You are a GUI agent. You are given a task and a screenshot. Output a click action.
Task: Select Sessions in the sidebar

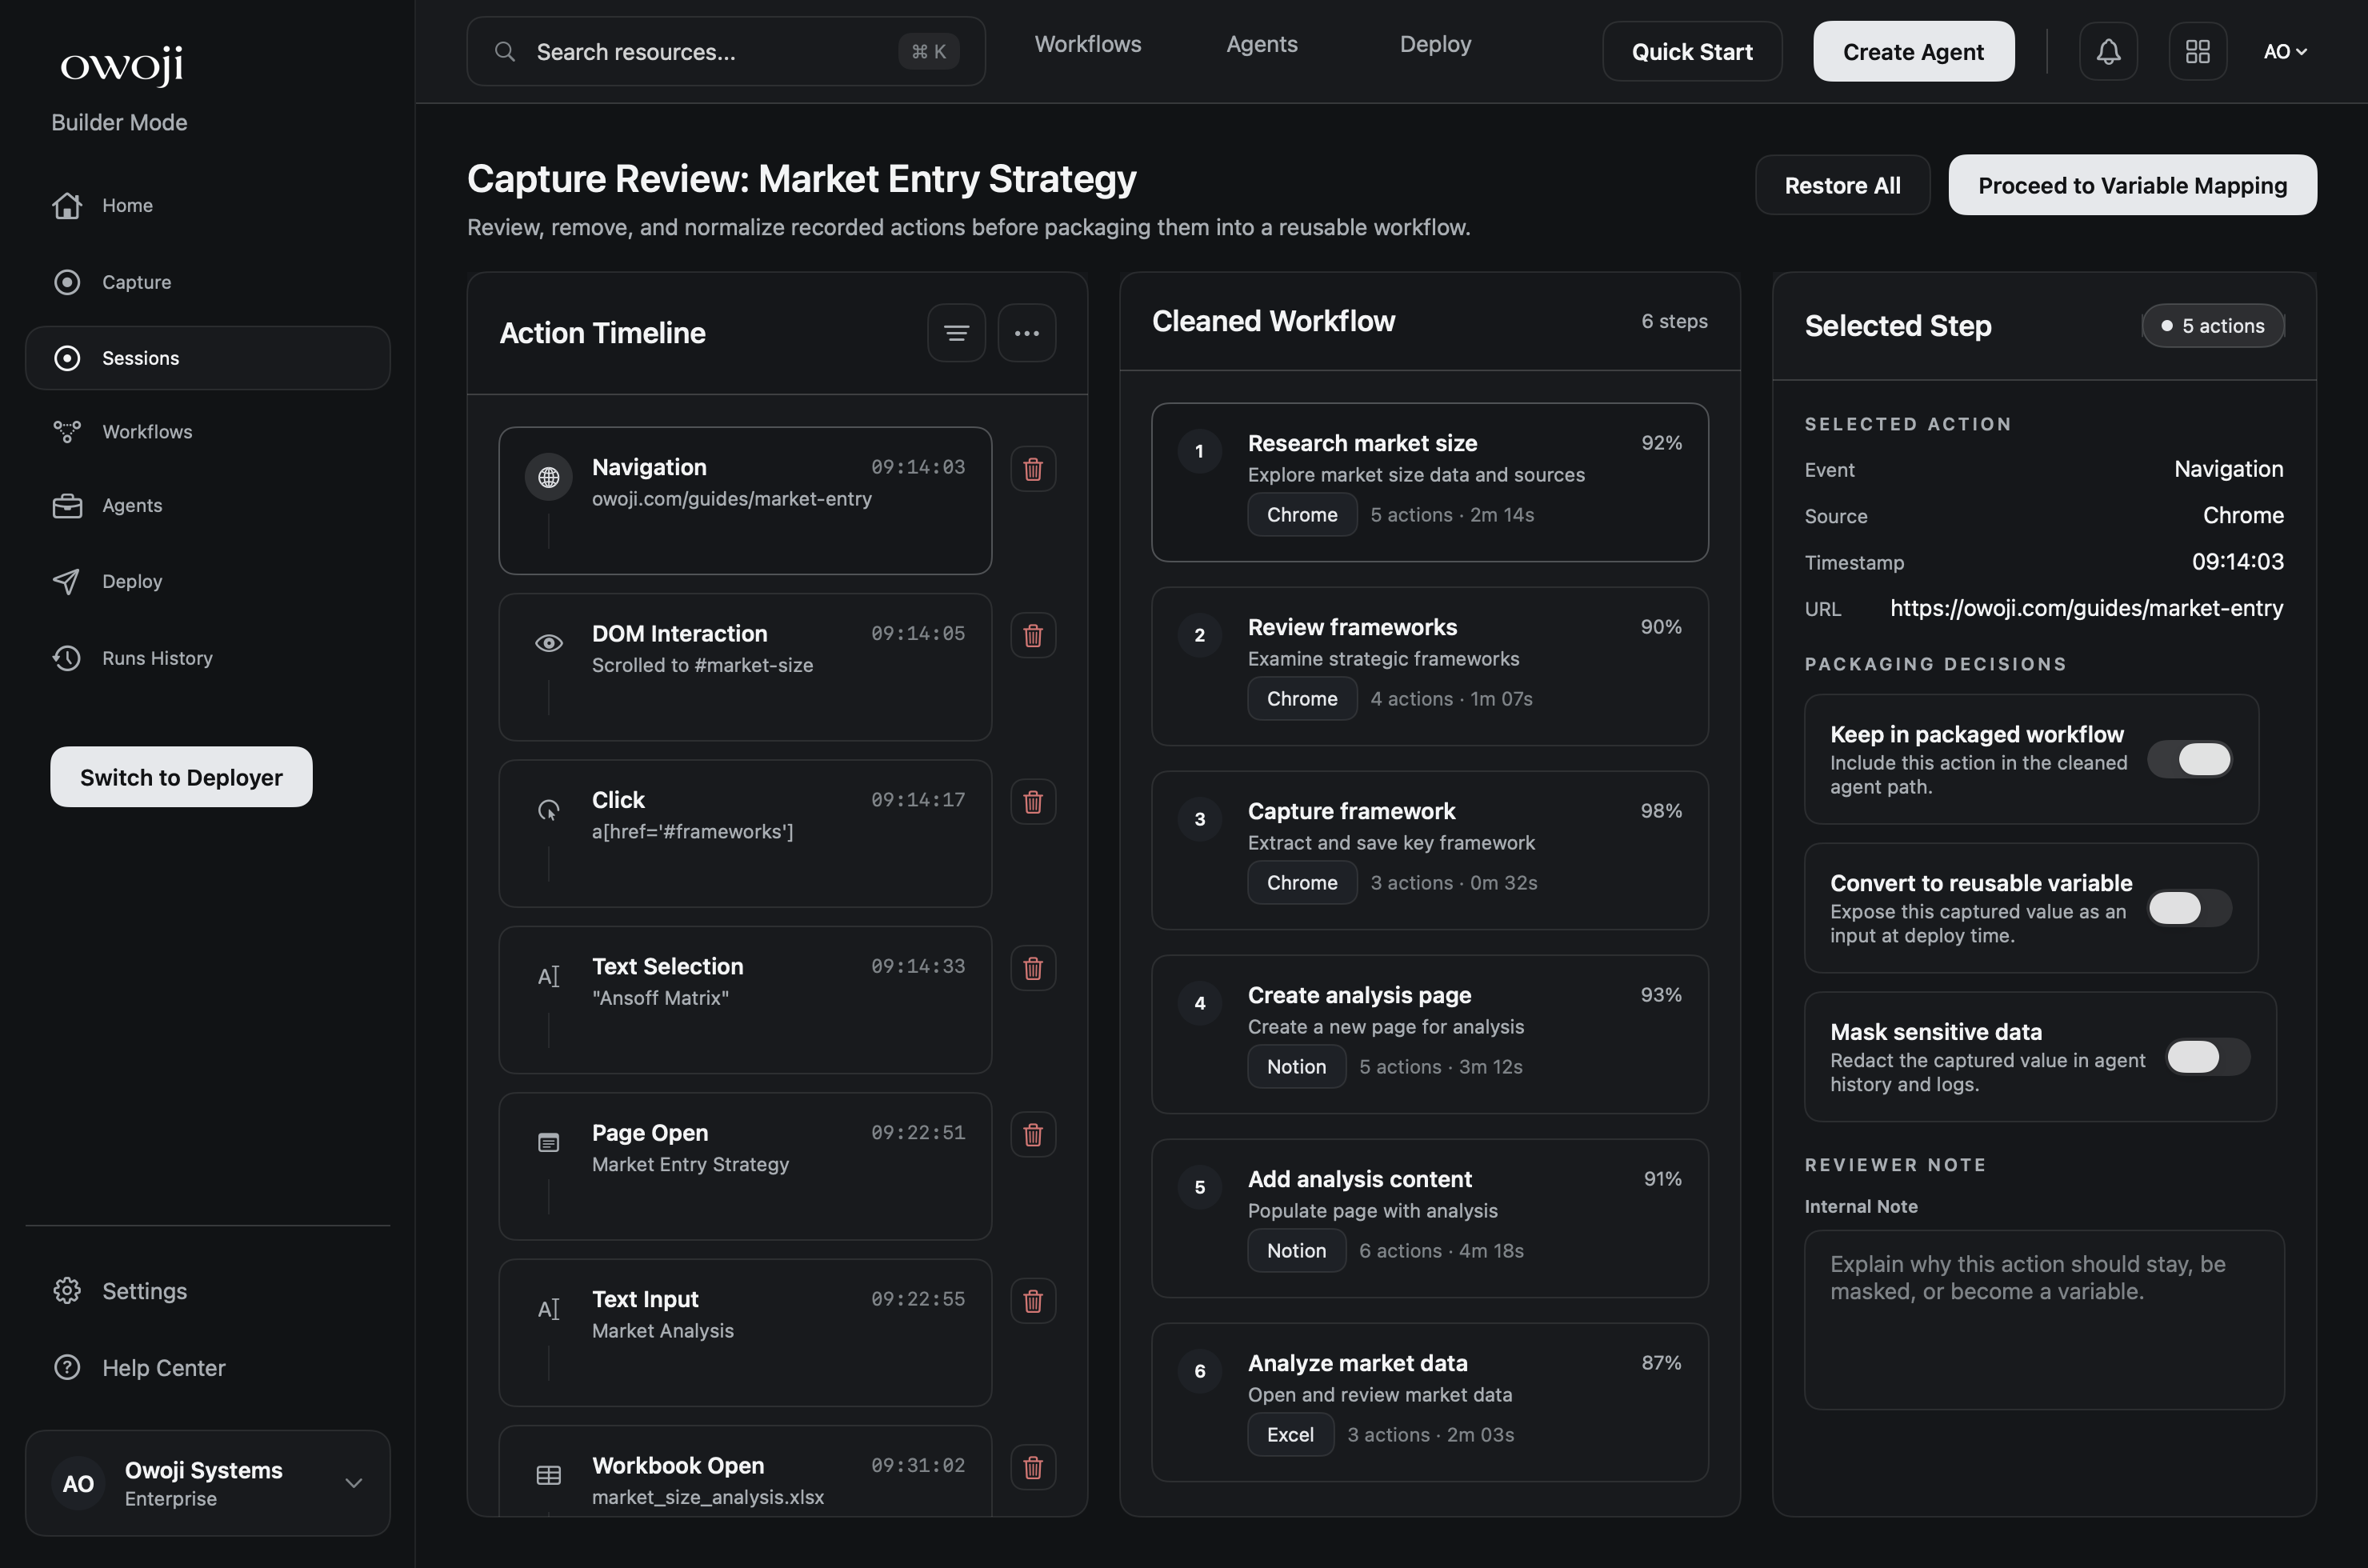(140, 357)
